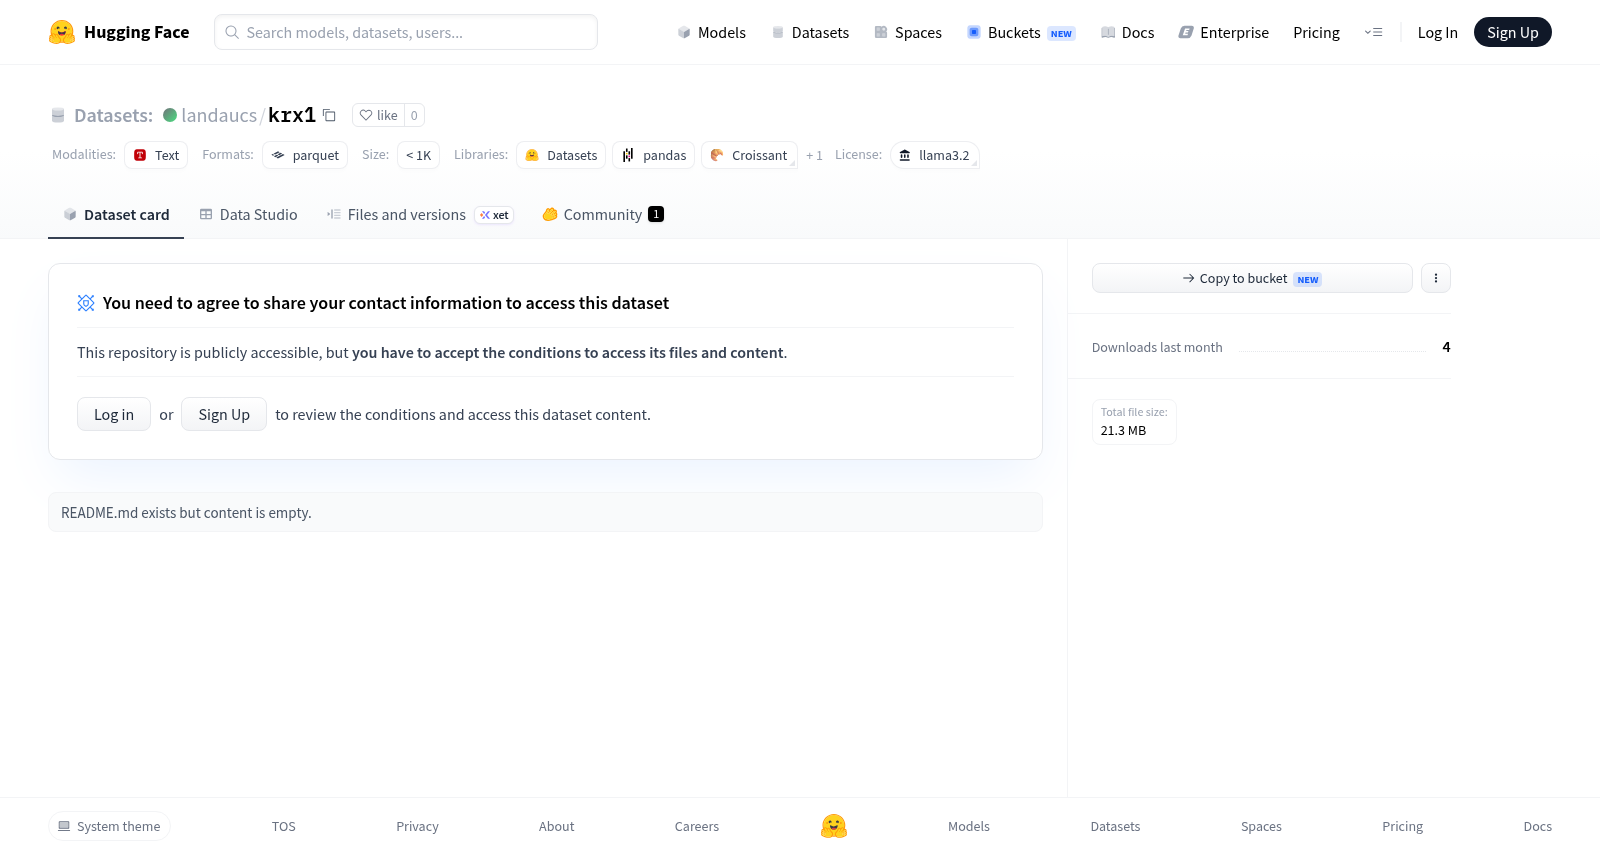The width and height of the screenshot is (1600, 861).
Task: Copy dataset name krx1 with copy icon
Action: pos(329,115)
